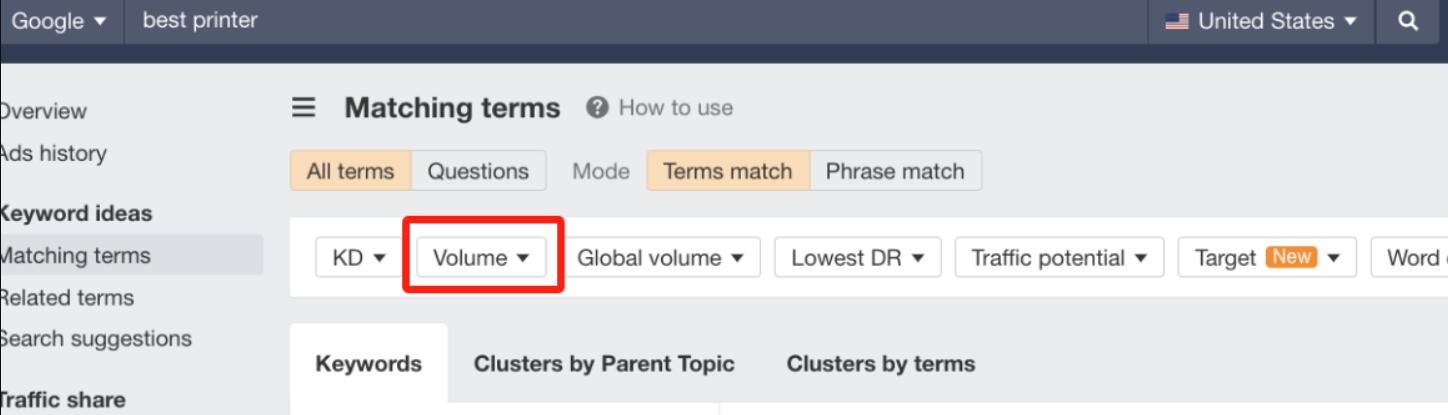Switch to Questions filter
The width and height of the screenshot is (1448, 415).
click(478, 171)
